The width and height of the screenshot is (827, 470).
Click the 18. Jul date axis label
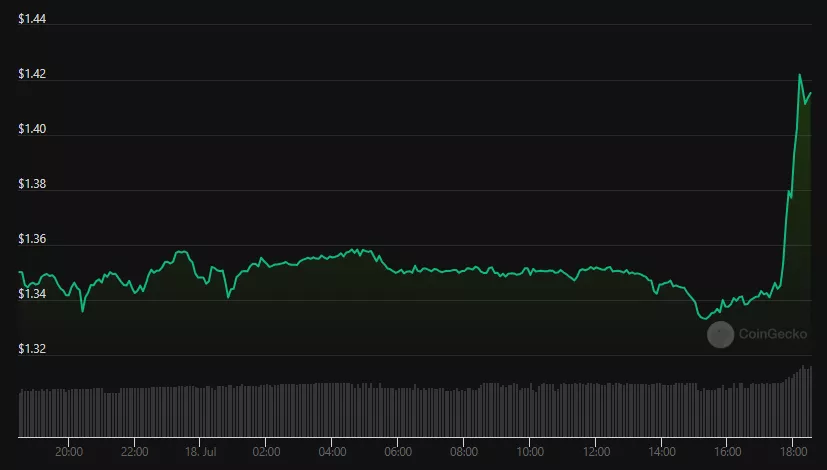pyautogui.click(x=200, y=452)
